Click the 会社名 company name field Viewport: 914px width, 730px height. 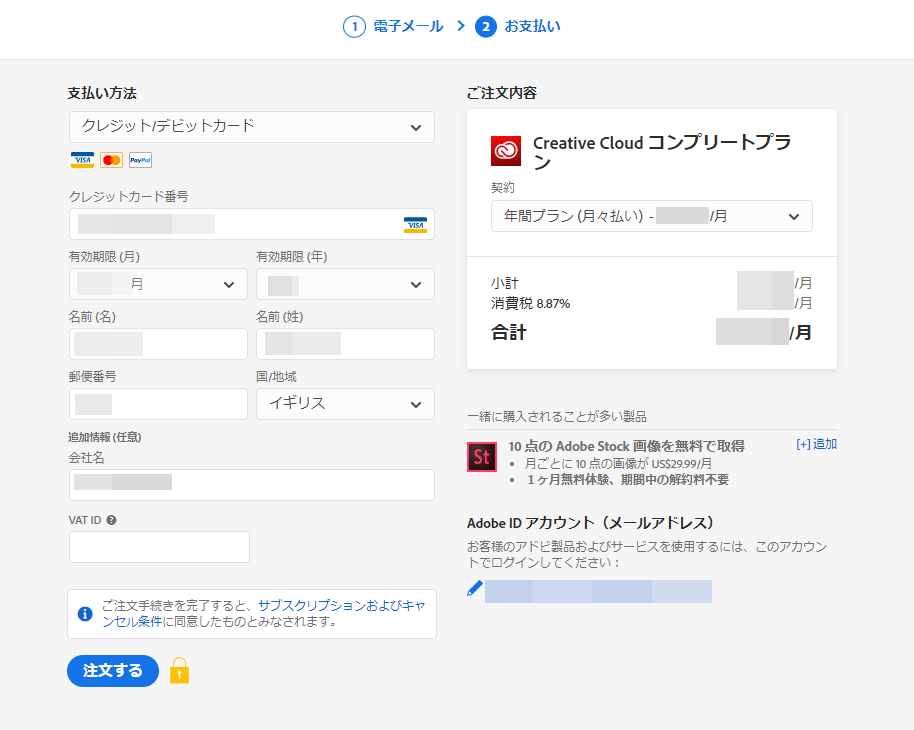click(x=252, y=485)
